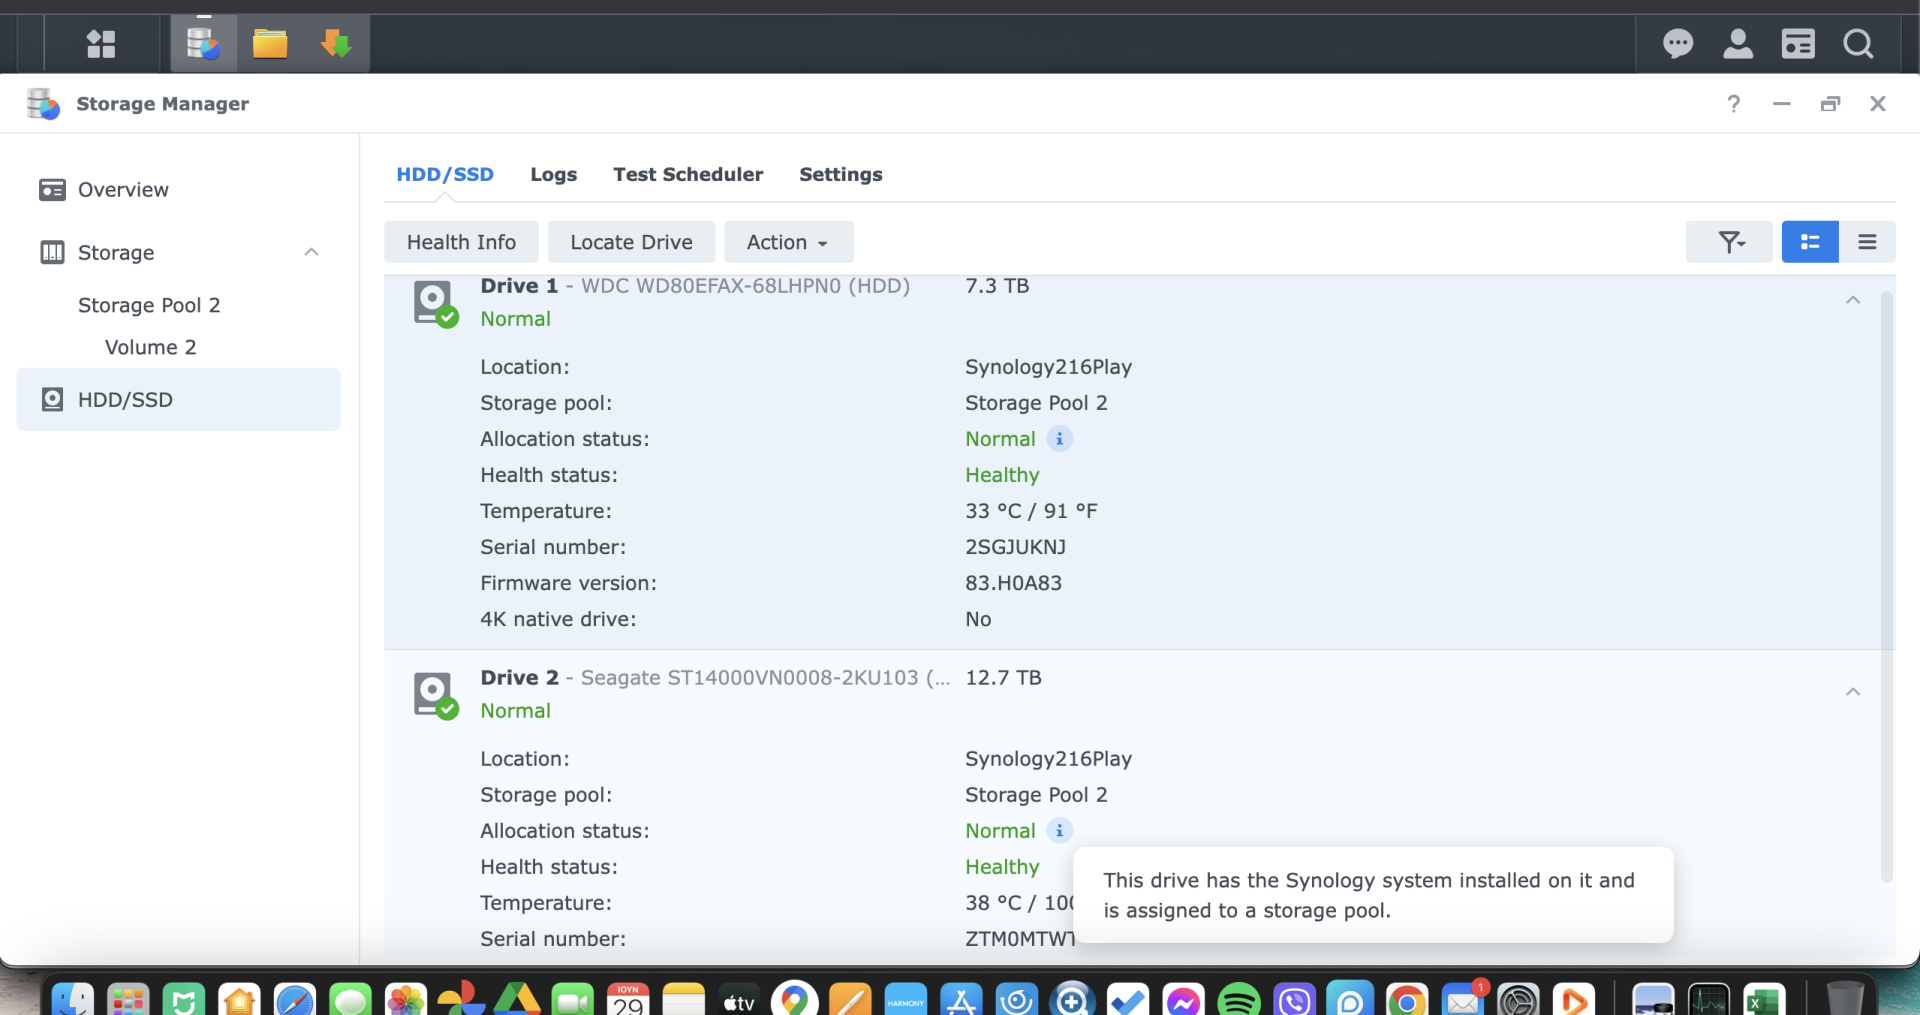1920x1015 pixels.
Task: Click the Health Info button
Action: [x=461, y=242]
